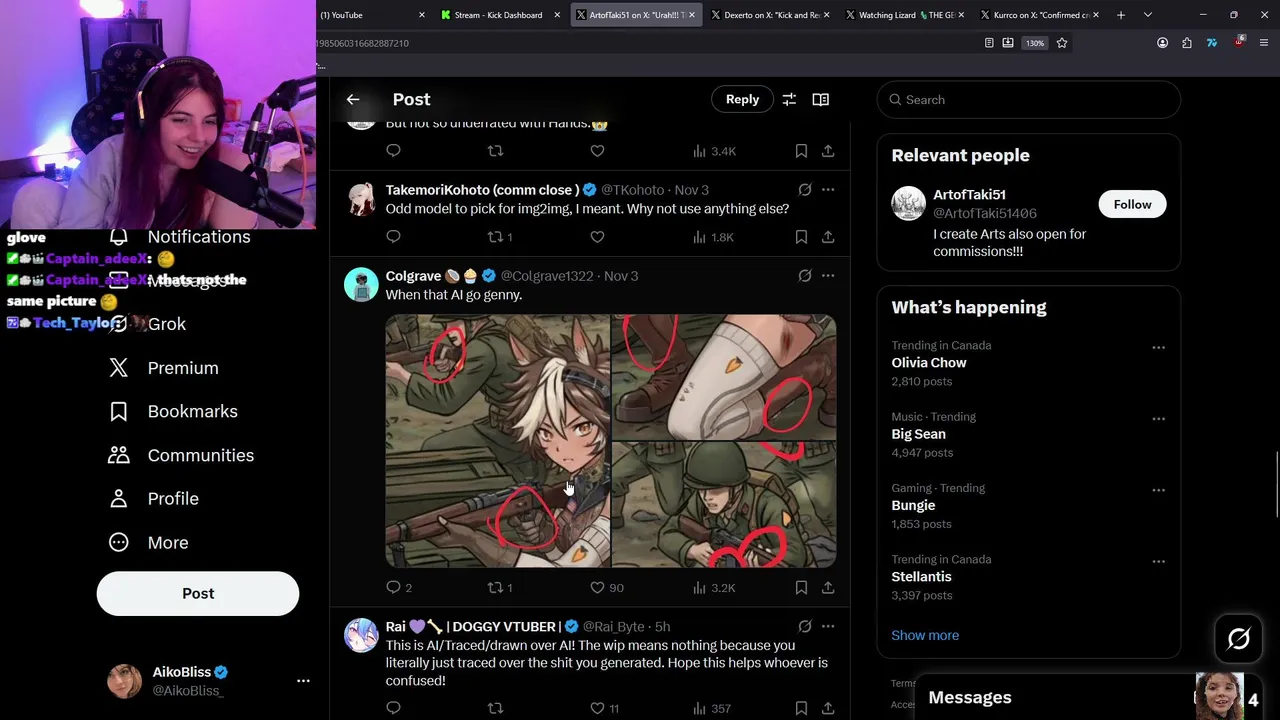Click Show more under What's happening
1280x720 pixels.
[x=925, y=635]
